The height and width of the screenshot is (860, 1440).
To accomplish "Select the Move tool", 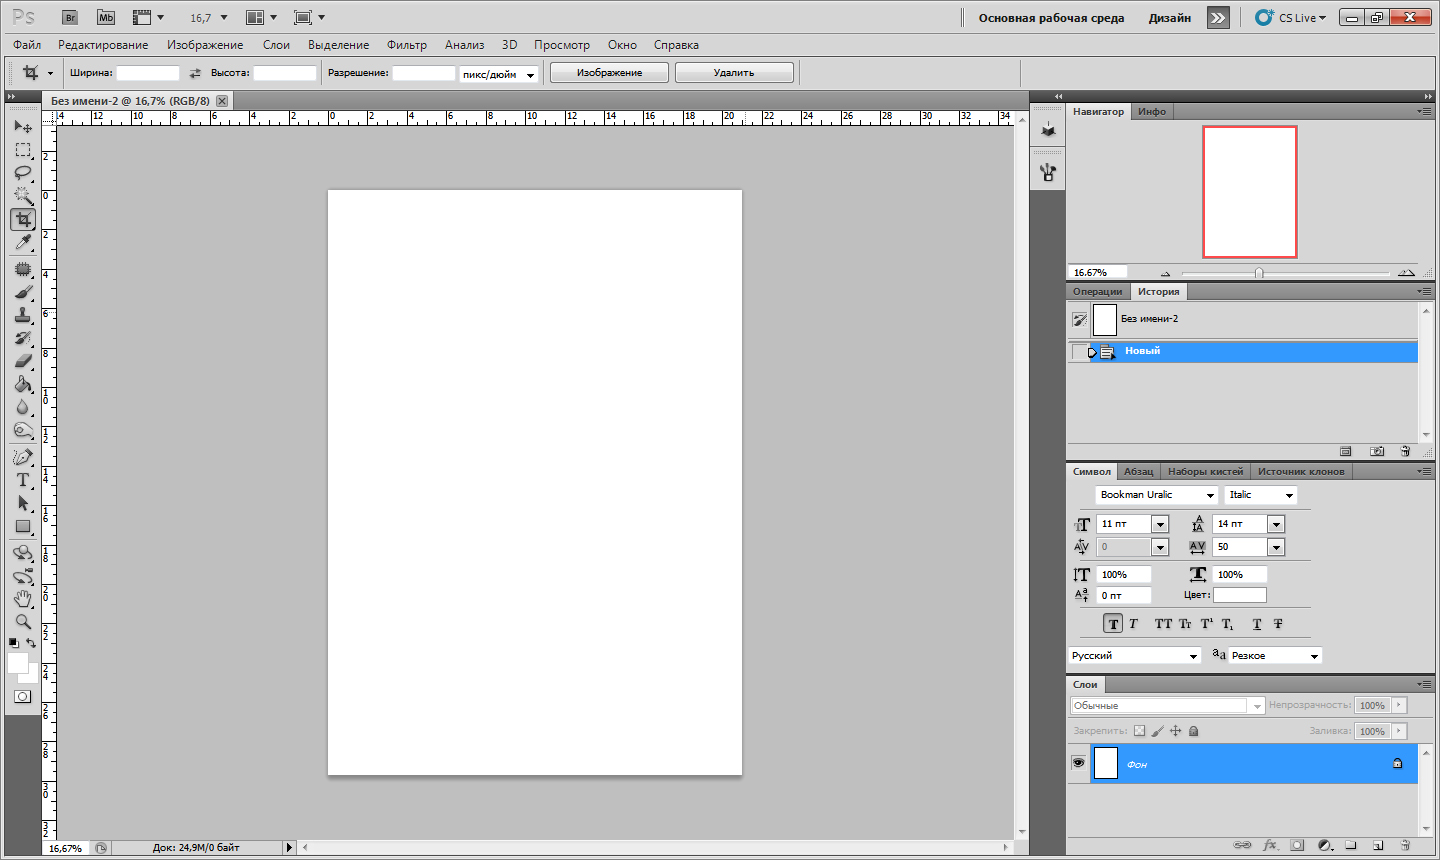I will [x=23, y=127].
